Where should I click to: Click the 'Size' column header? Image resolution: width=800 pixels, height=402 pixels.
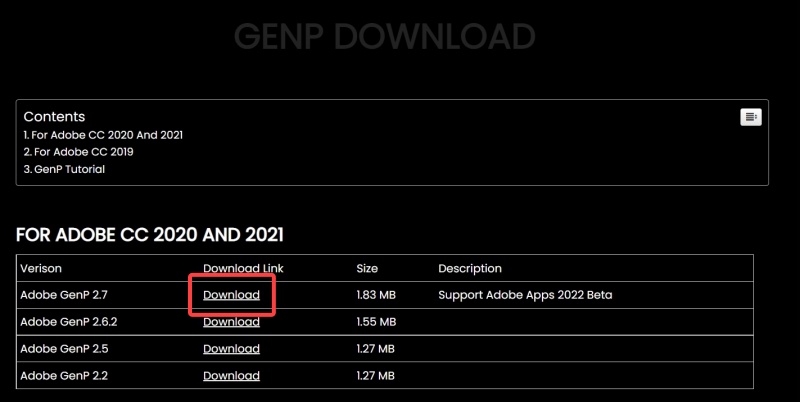(367, 268)
